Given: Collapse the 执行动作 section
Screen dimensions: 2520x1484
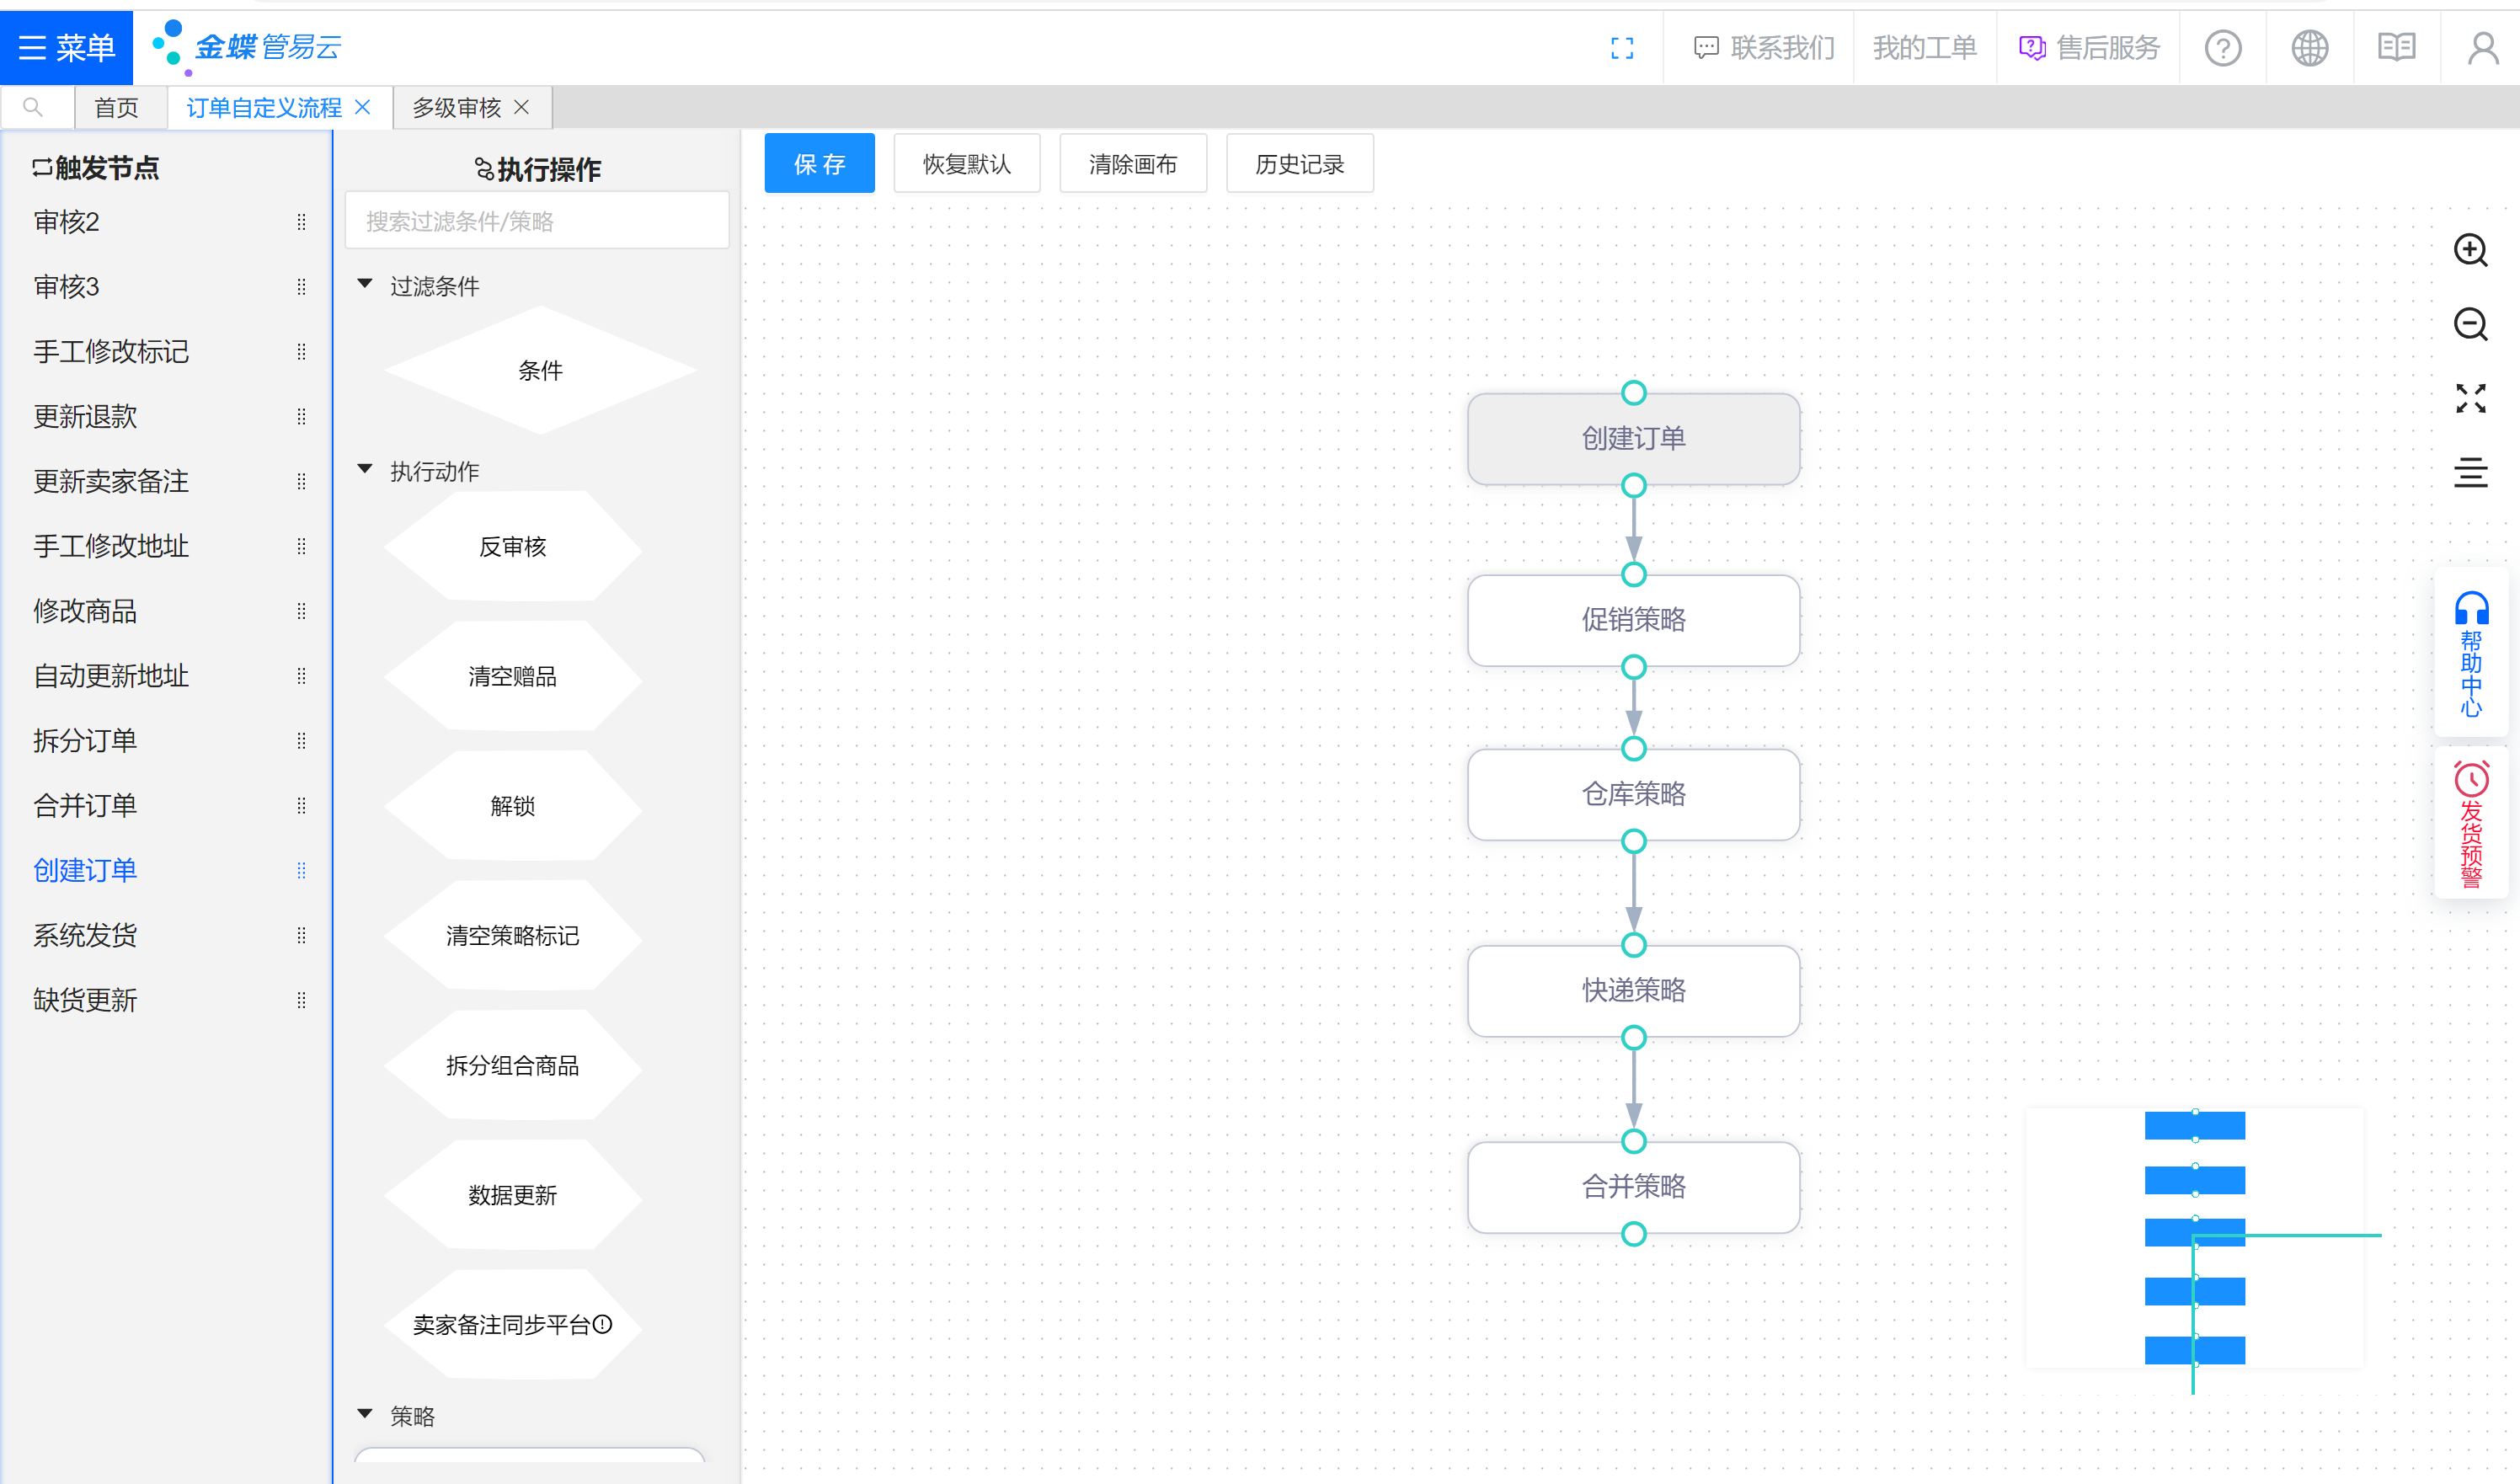Looking at the screenshot, I should [x=365, y=470].
